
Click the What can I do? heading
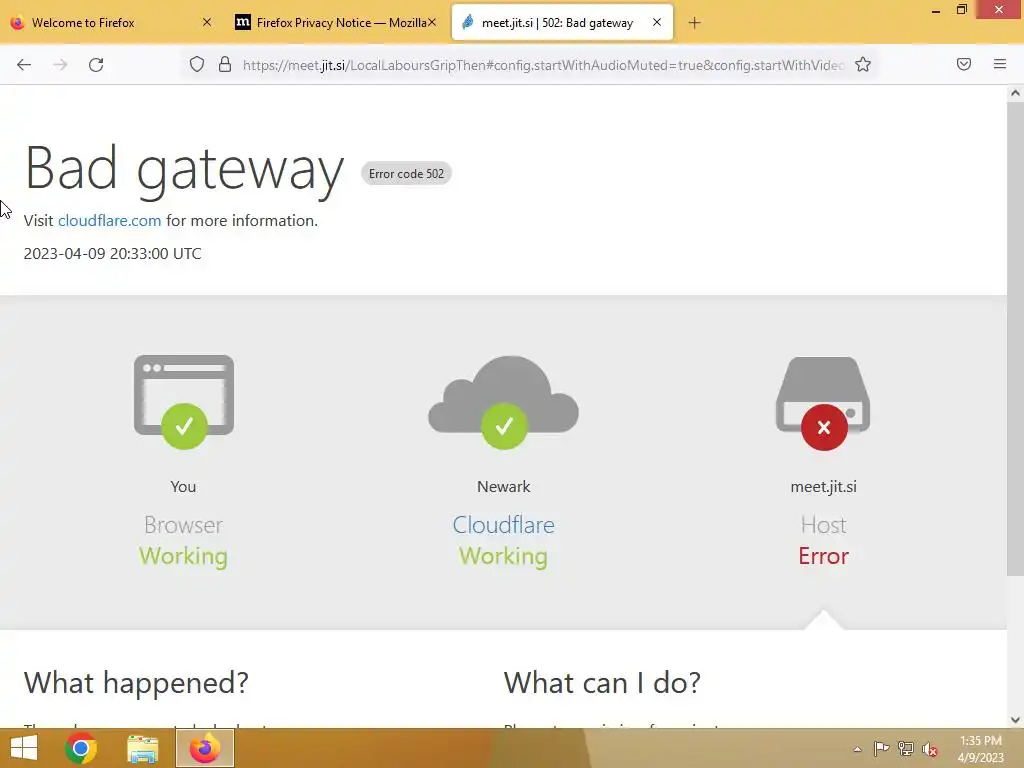(601, 682)
